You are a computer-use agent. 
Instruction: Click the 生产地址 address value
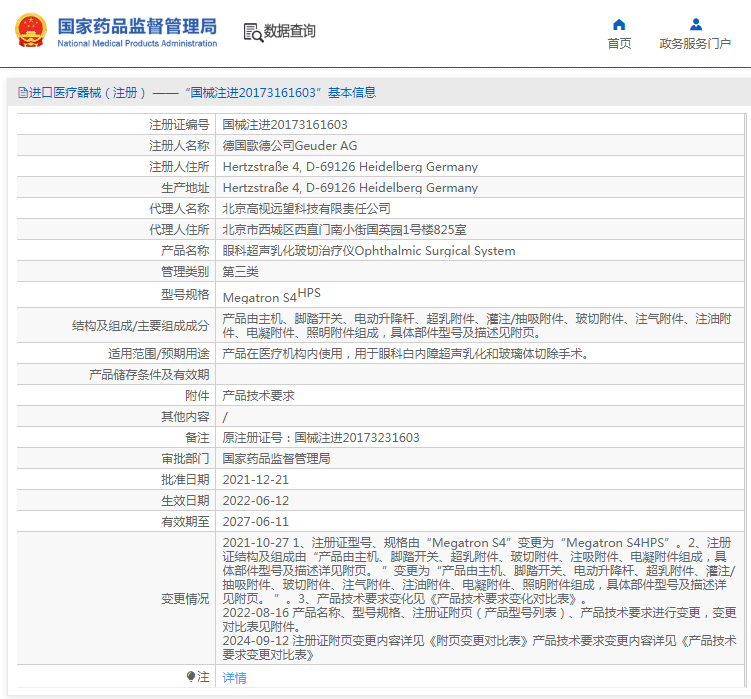coord(350,188)
